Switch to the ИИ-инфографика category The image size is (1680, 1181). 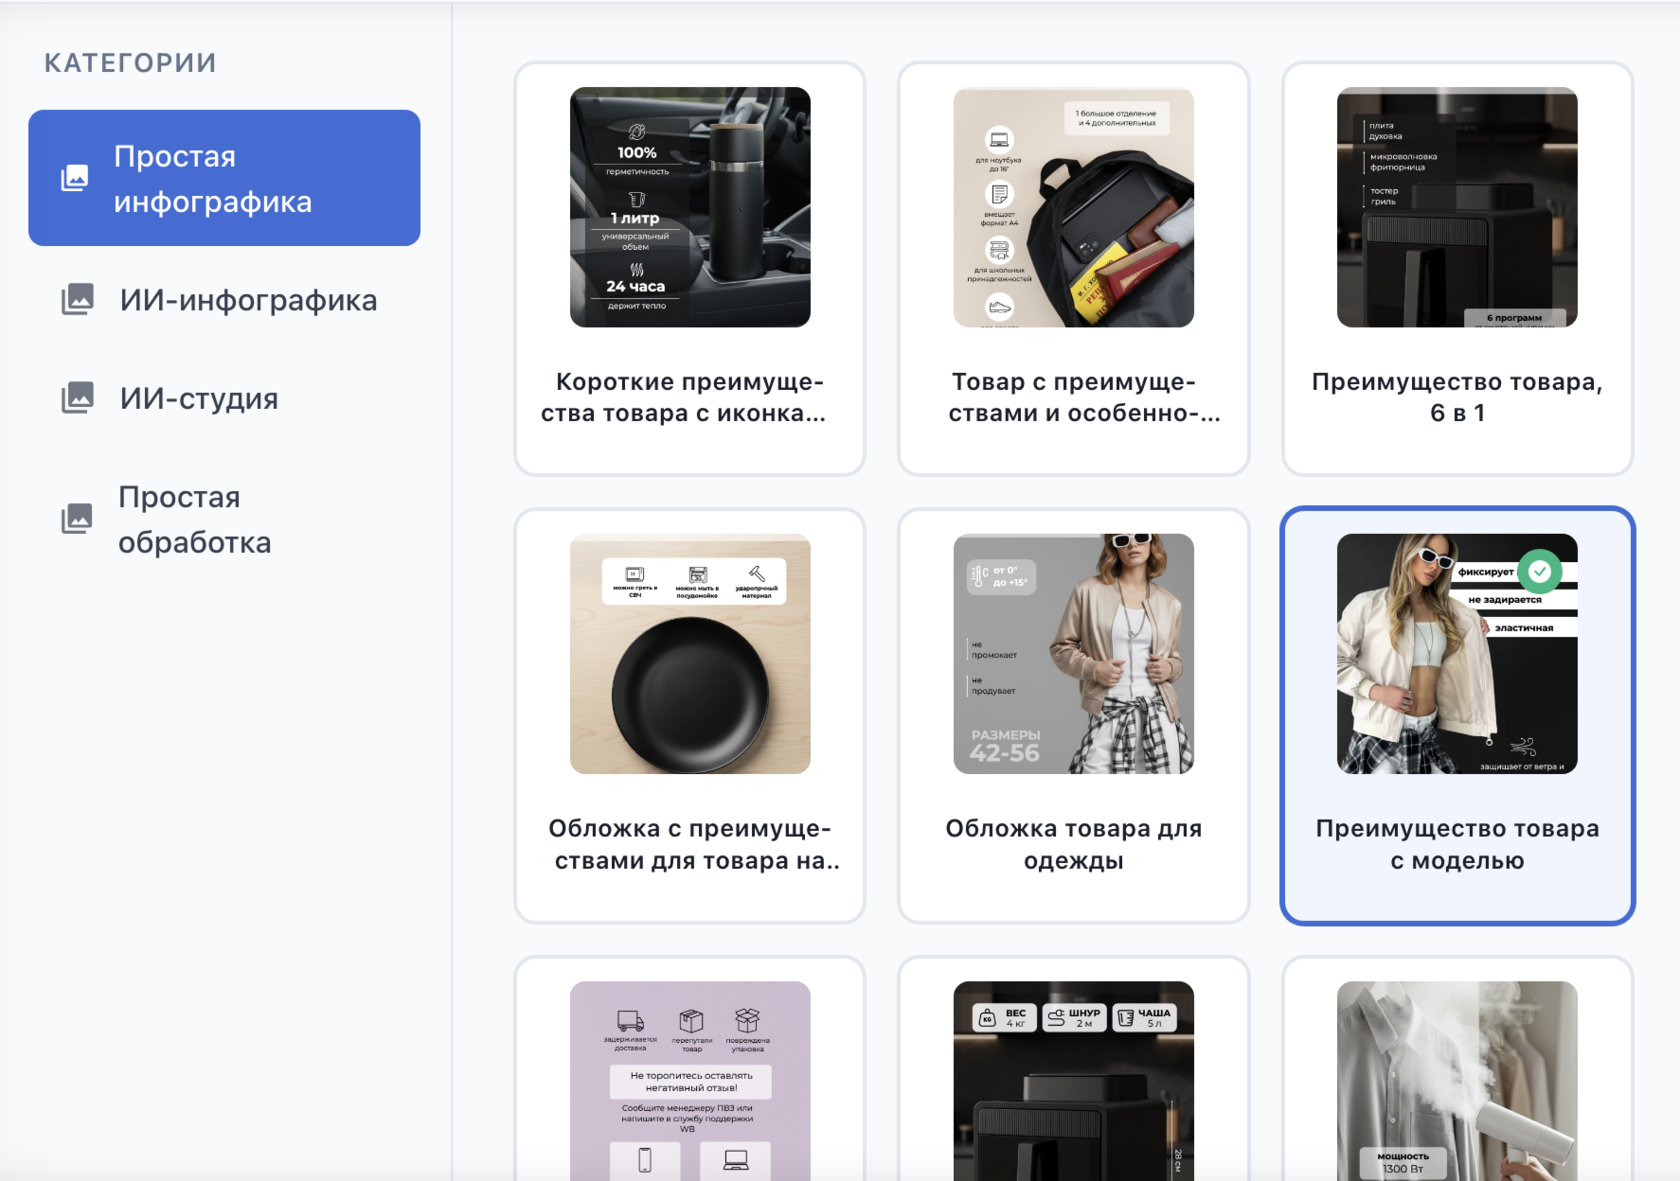tap(248, 300)
